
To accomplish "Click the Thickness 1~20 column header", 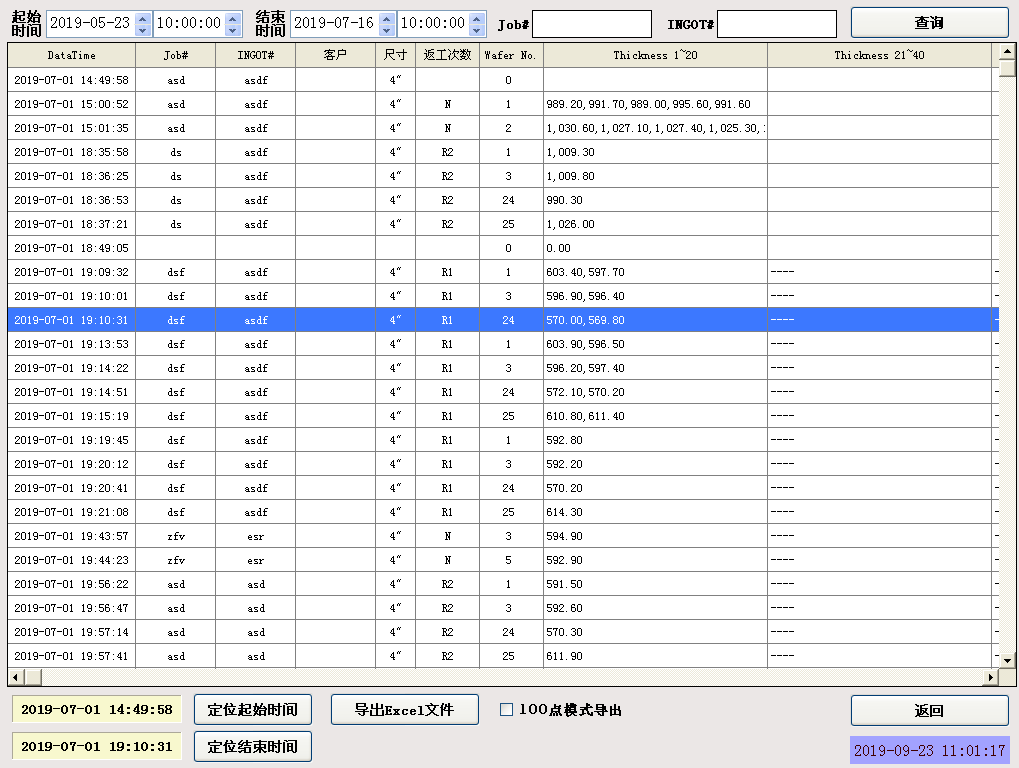I will [x=655, y=55].
